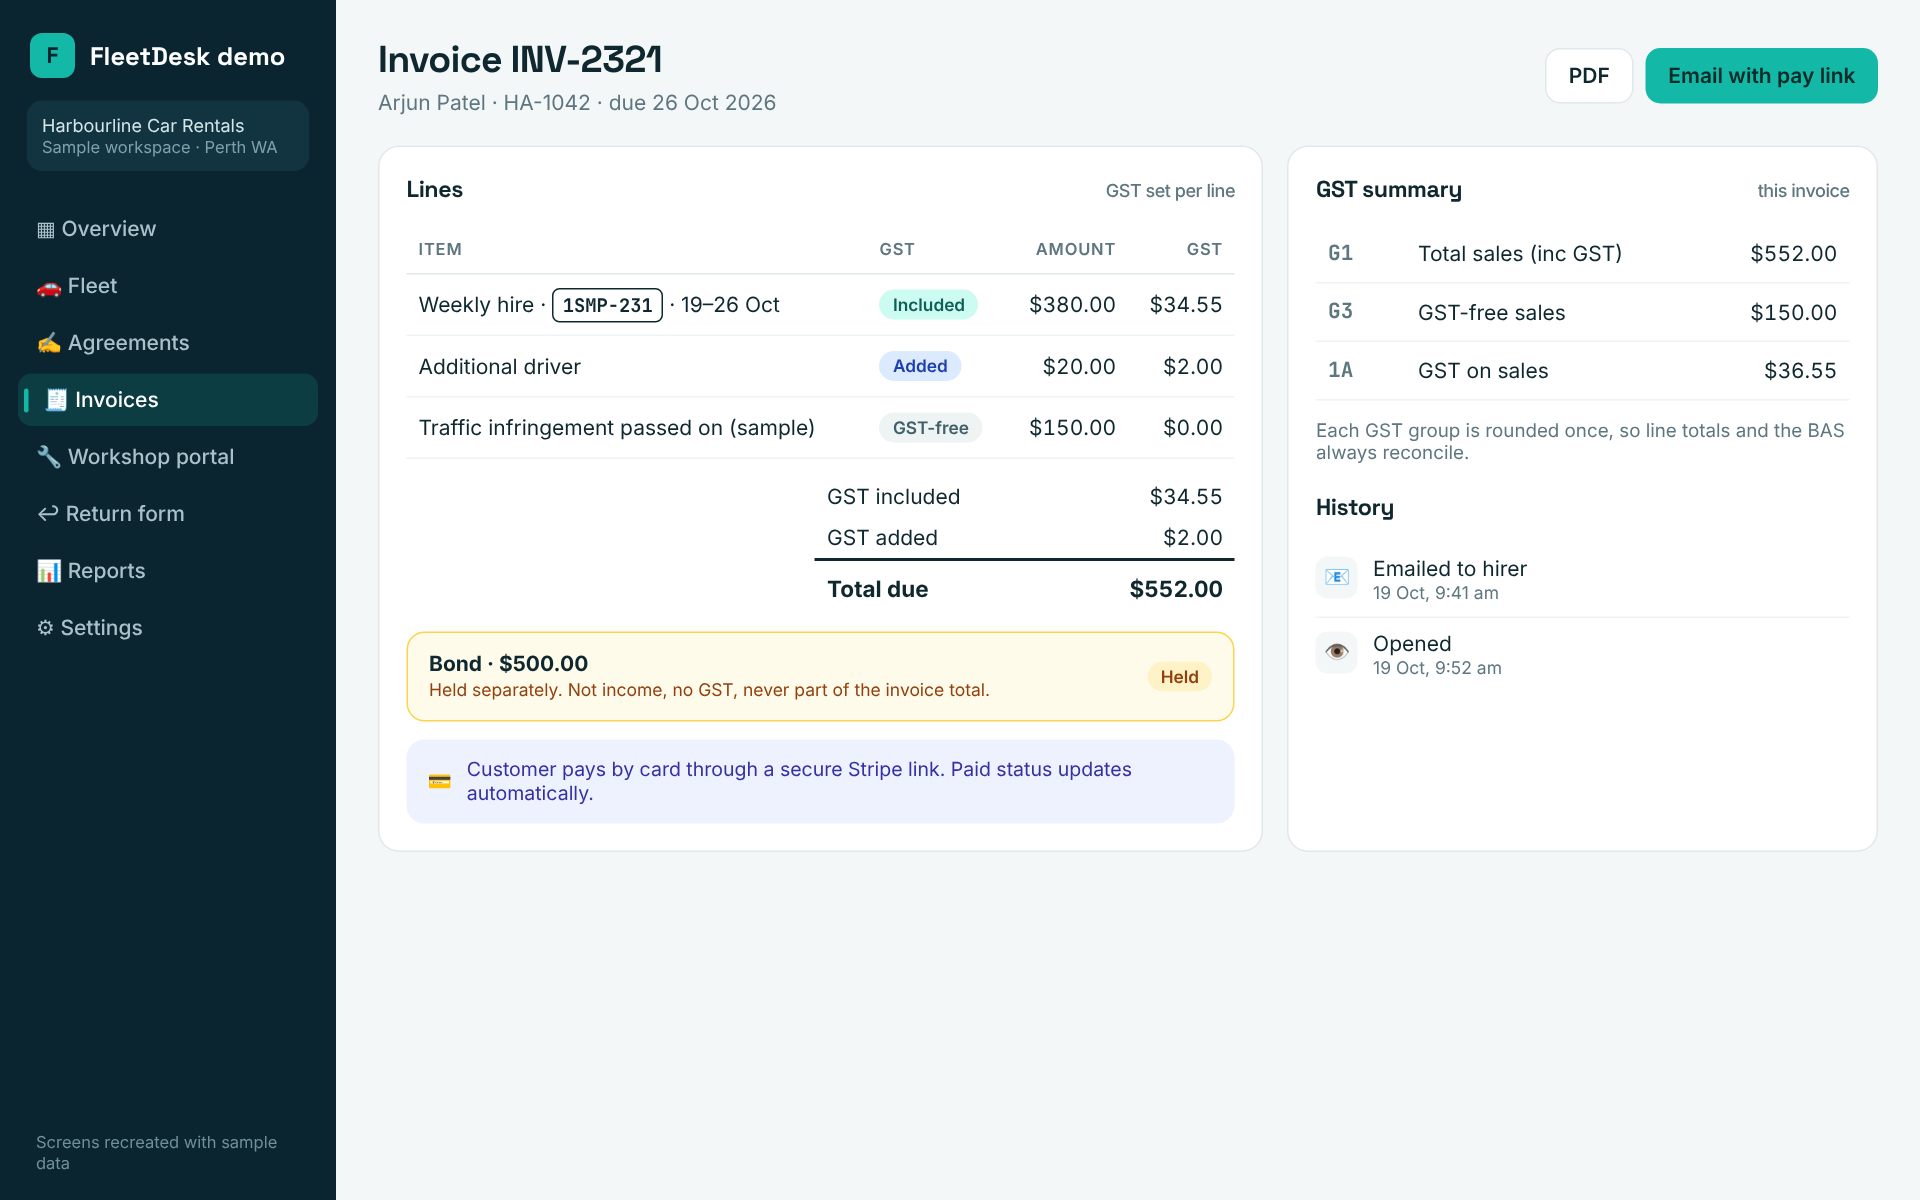1920x1200 pixels.
Task: Click the Held bond status badge
Action: point(1179,677)
